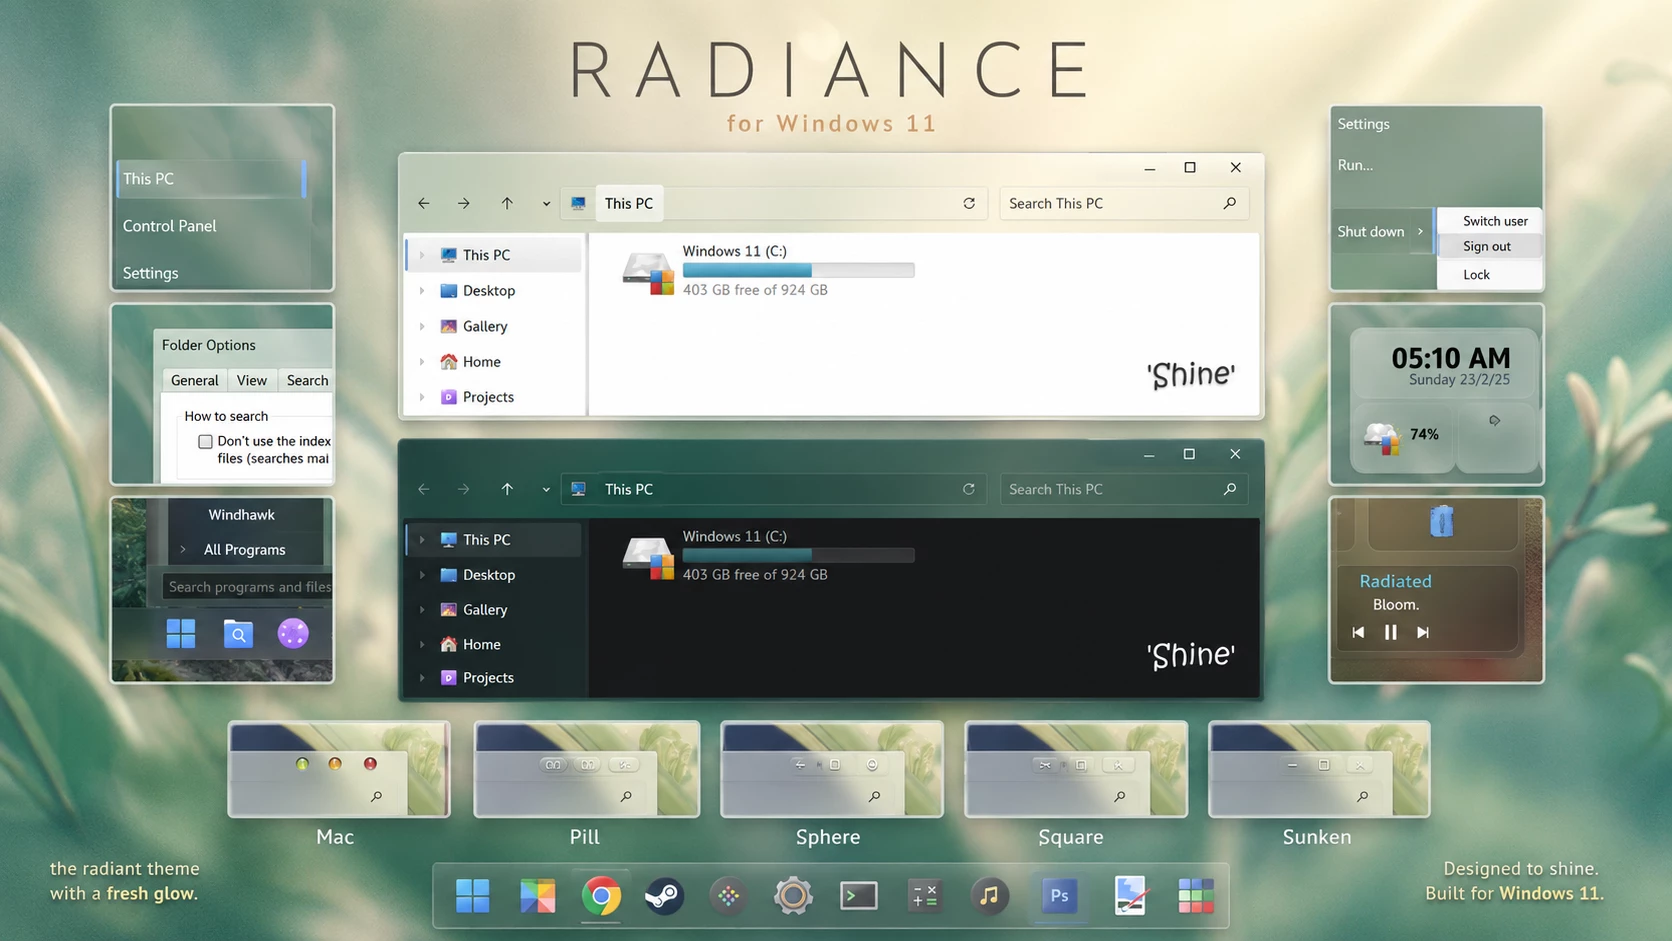The image size is (1672, 941).
Task: Expand the Desktop node in the light window tree
Action: point(422,291)
